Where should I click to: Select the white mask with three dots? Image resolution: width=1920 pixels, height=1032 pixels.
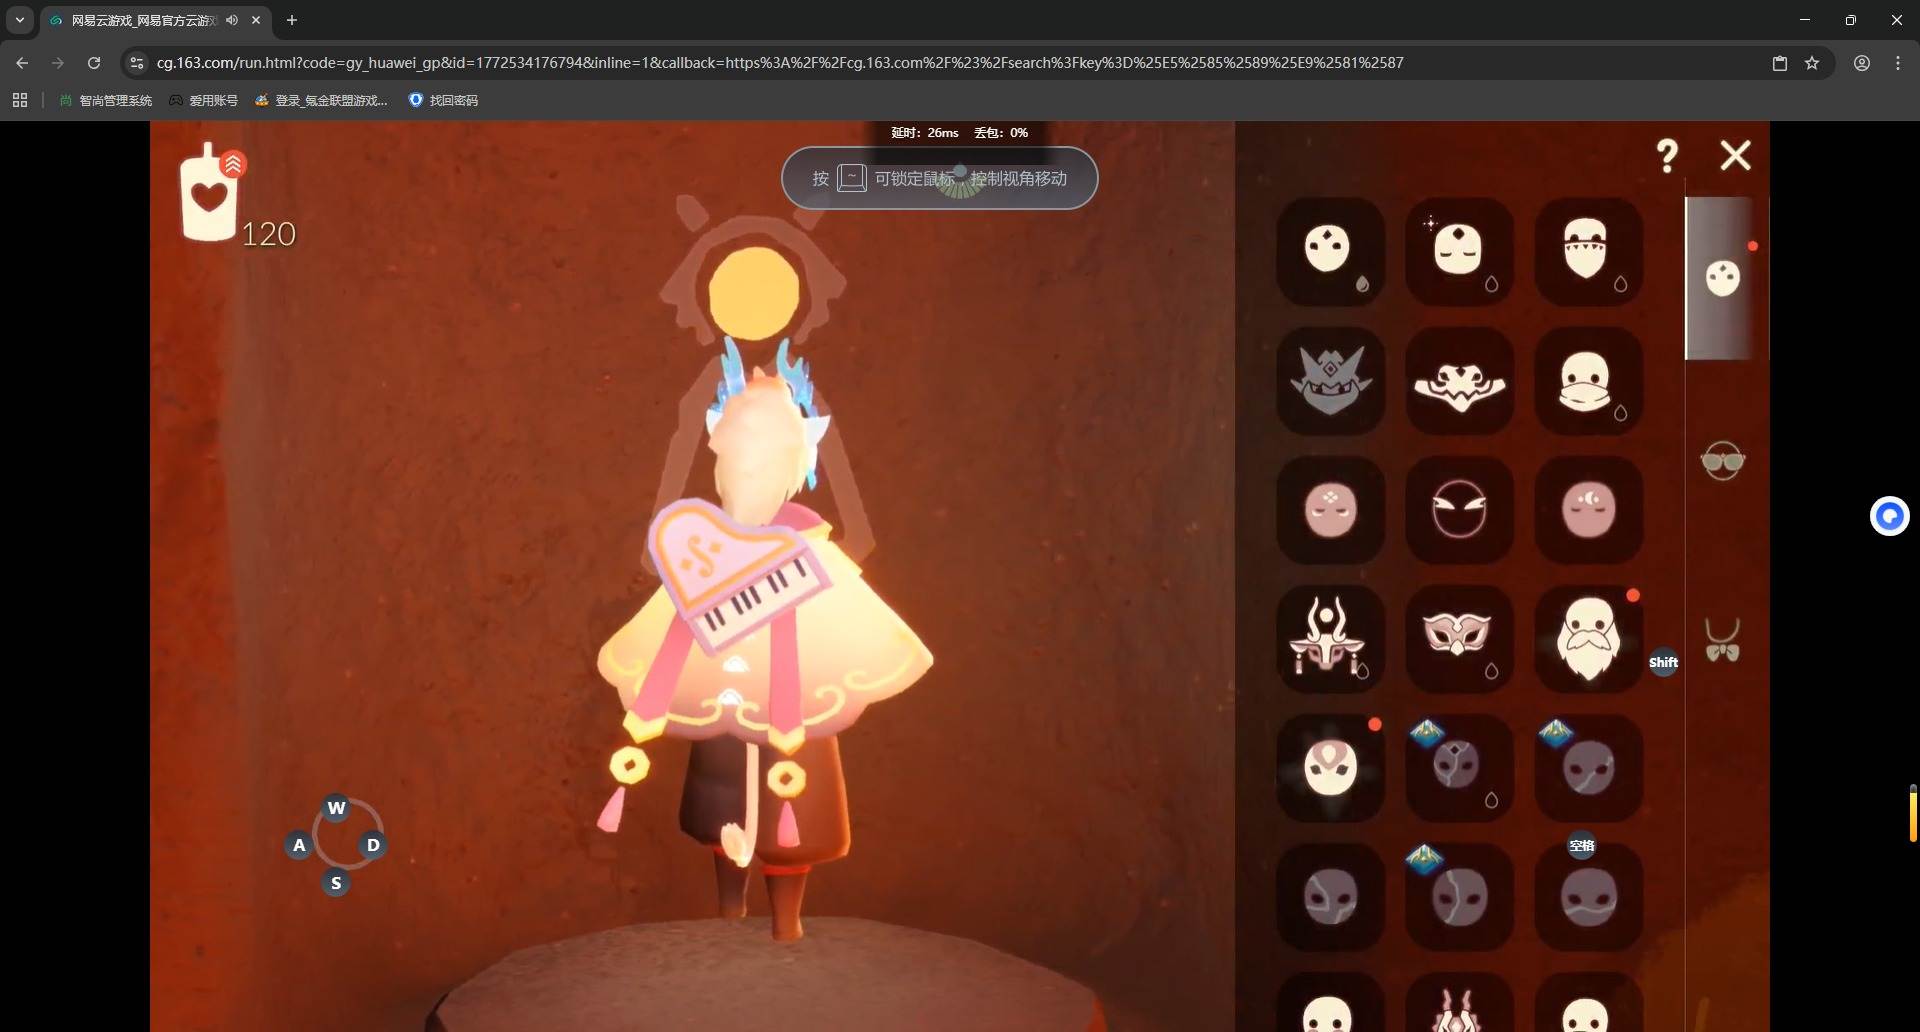coord(1331,251)
